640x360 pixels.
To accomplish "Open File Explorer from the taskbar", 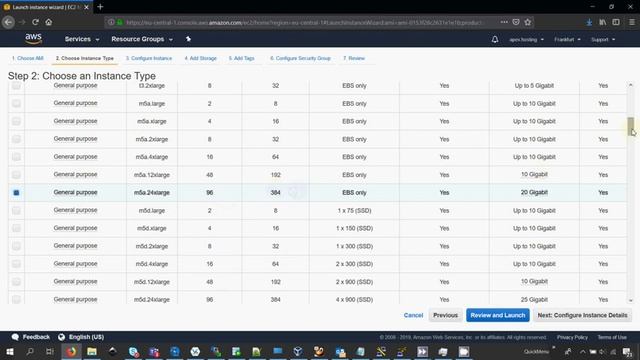I will tap(92, 351).
